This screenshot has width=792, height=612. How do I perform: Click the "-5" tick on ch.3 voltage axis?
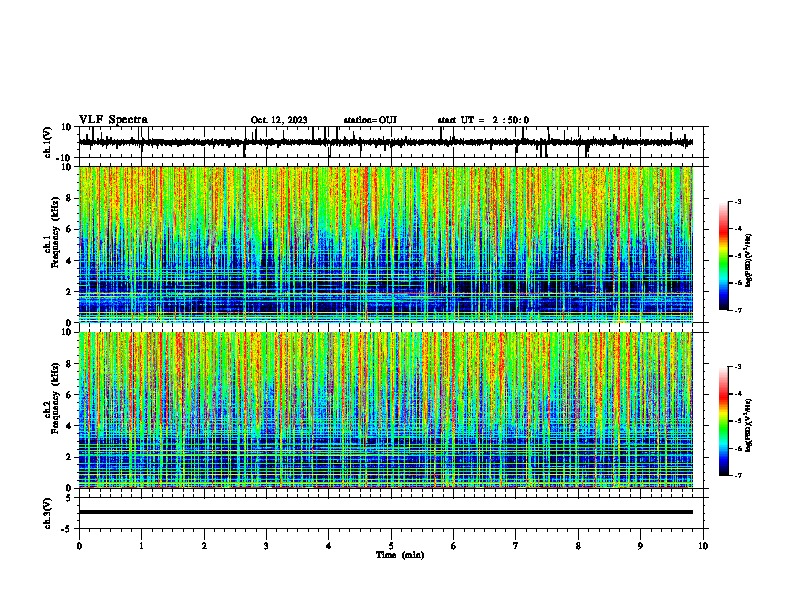pos(67,529)
